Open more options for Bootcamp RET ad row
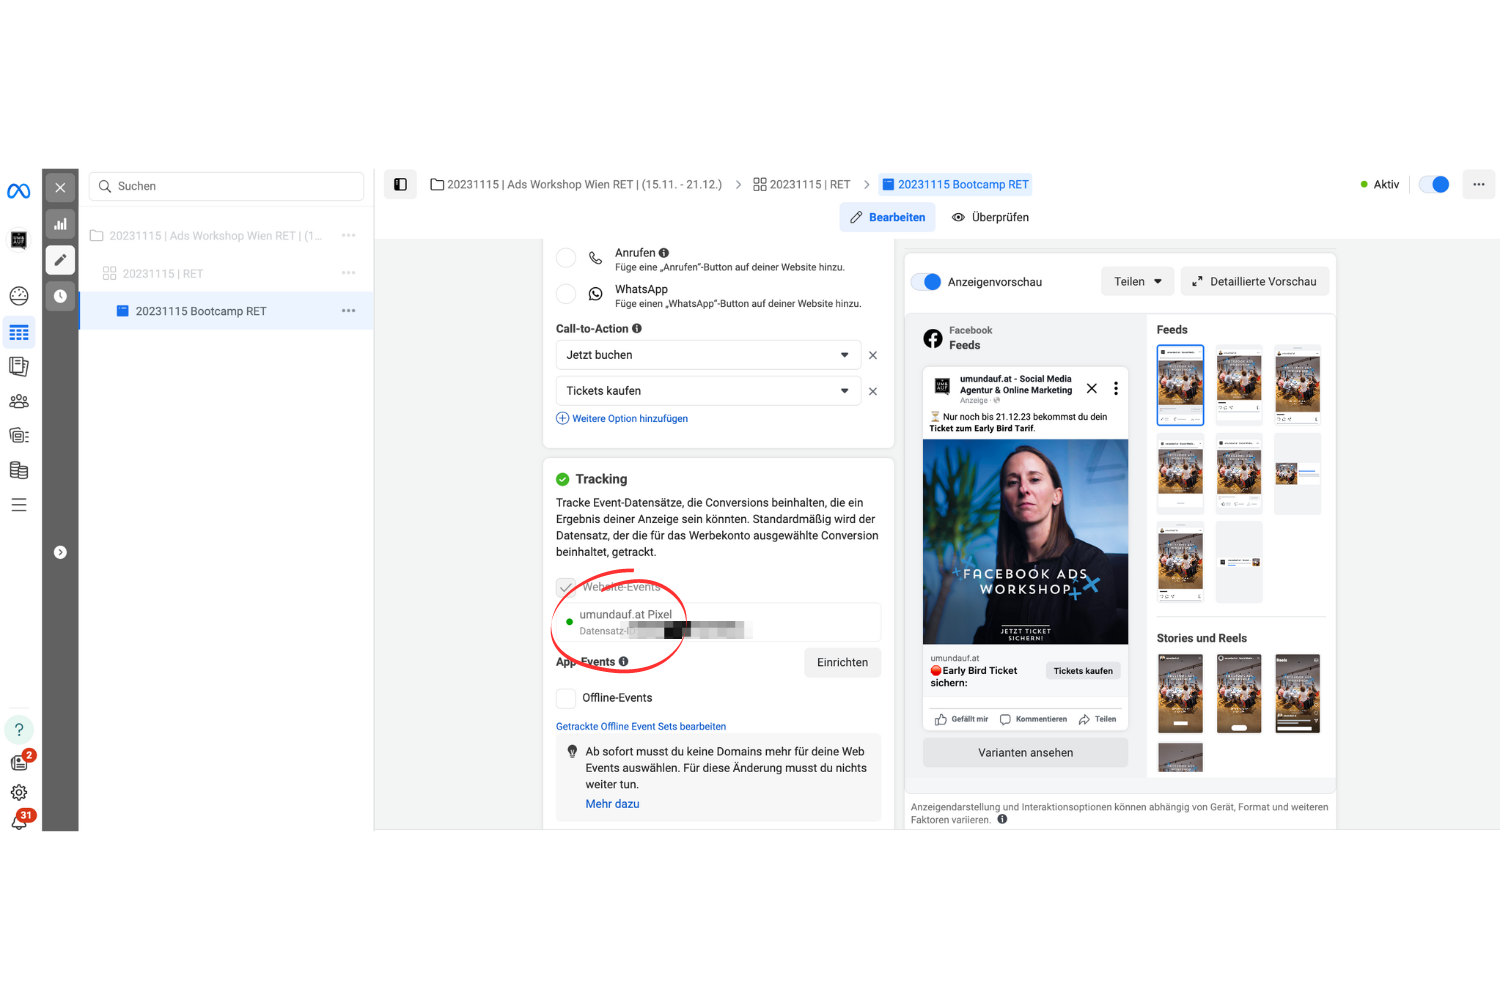 coord(348,311)
